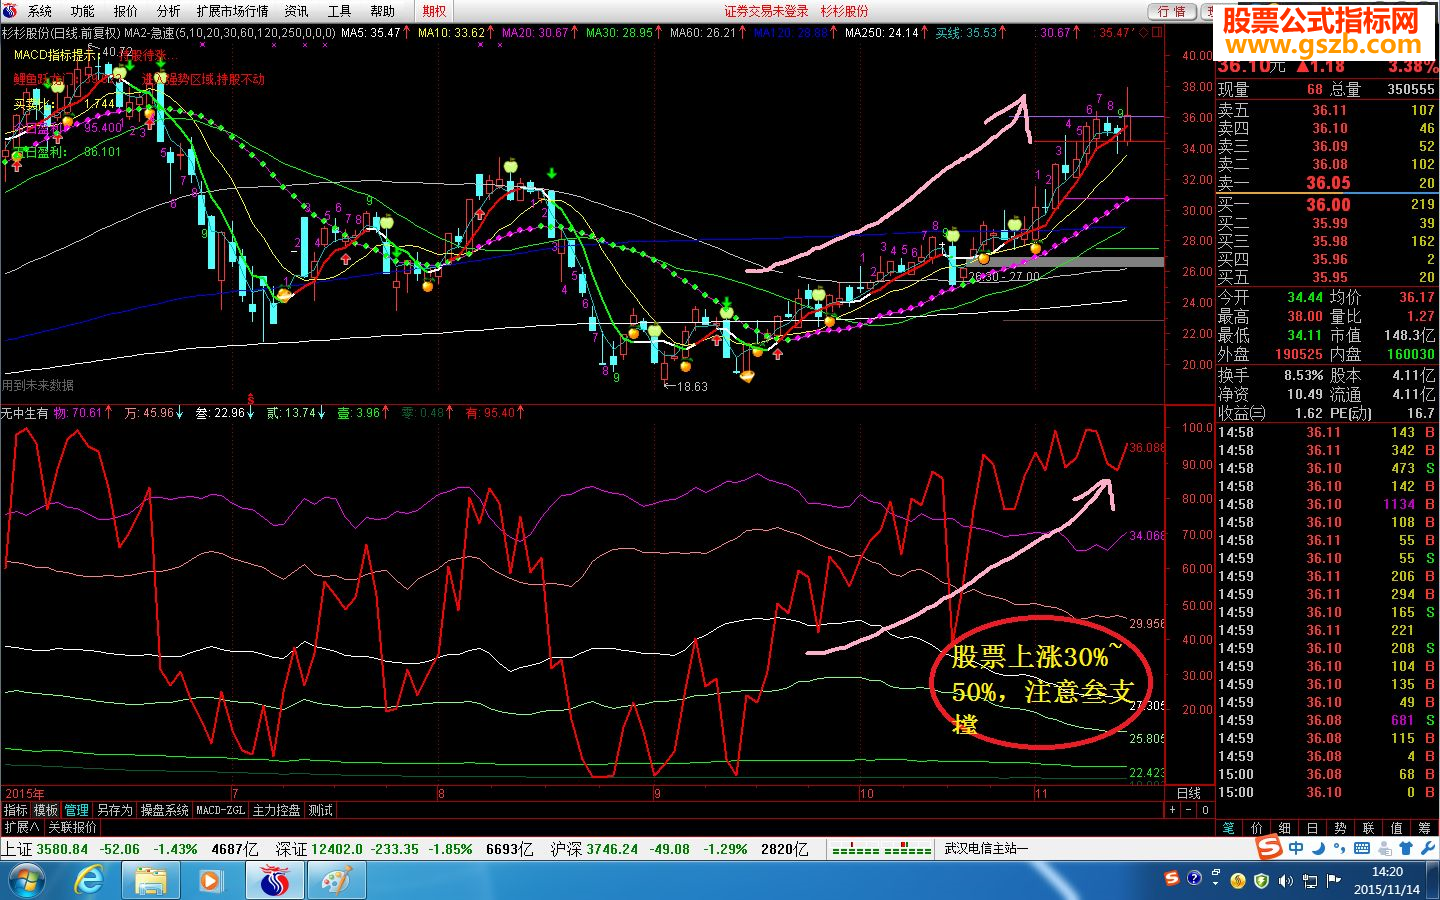Open the 关联报价 tab

tap(72, 827)
